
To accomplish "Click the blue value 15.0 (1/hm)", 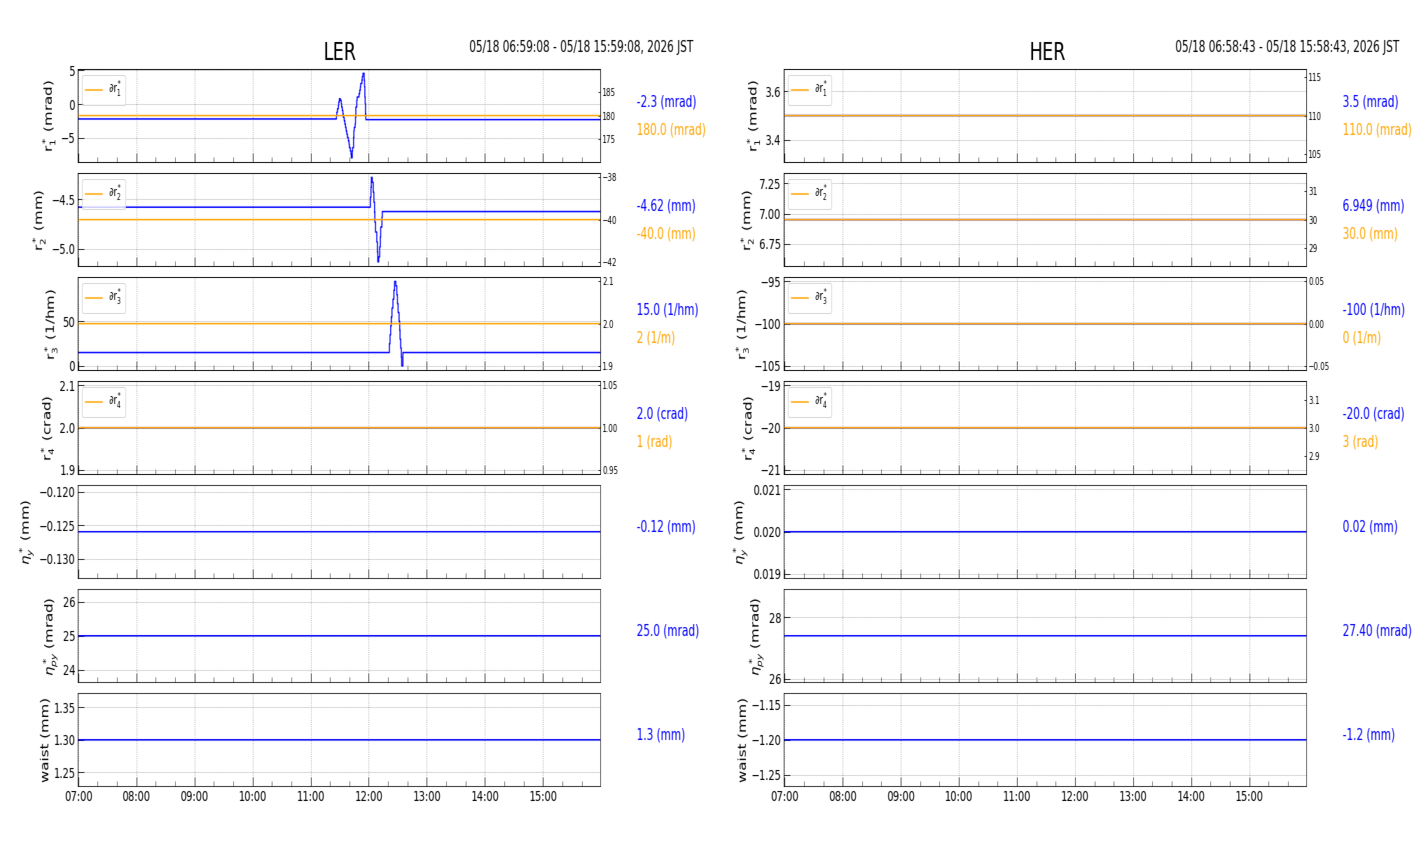I will 667,310.
